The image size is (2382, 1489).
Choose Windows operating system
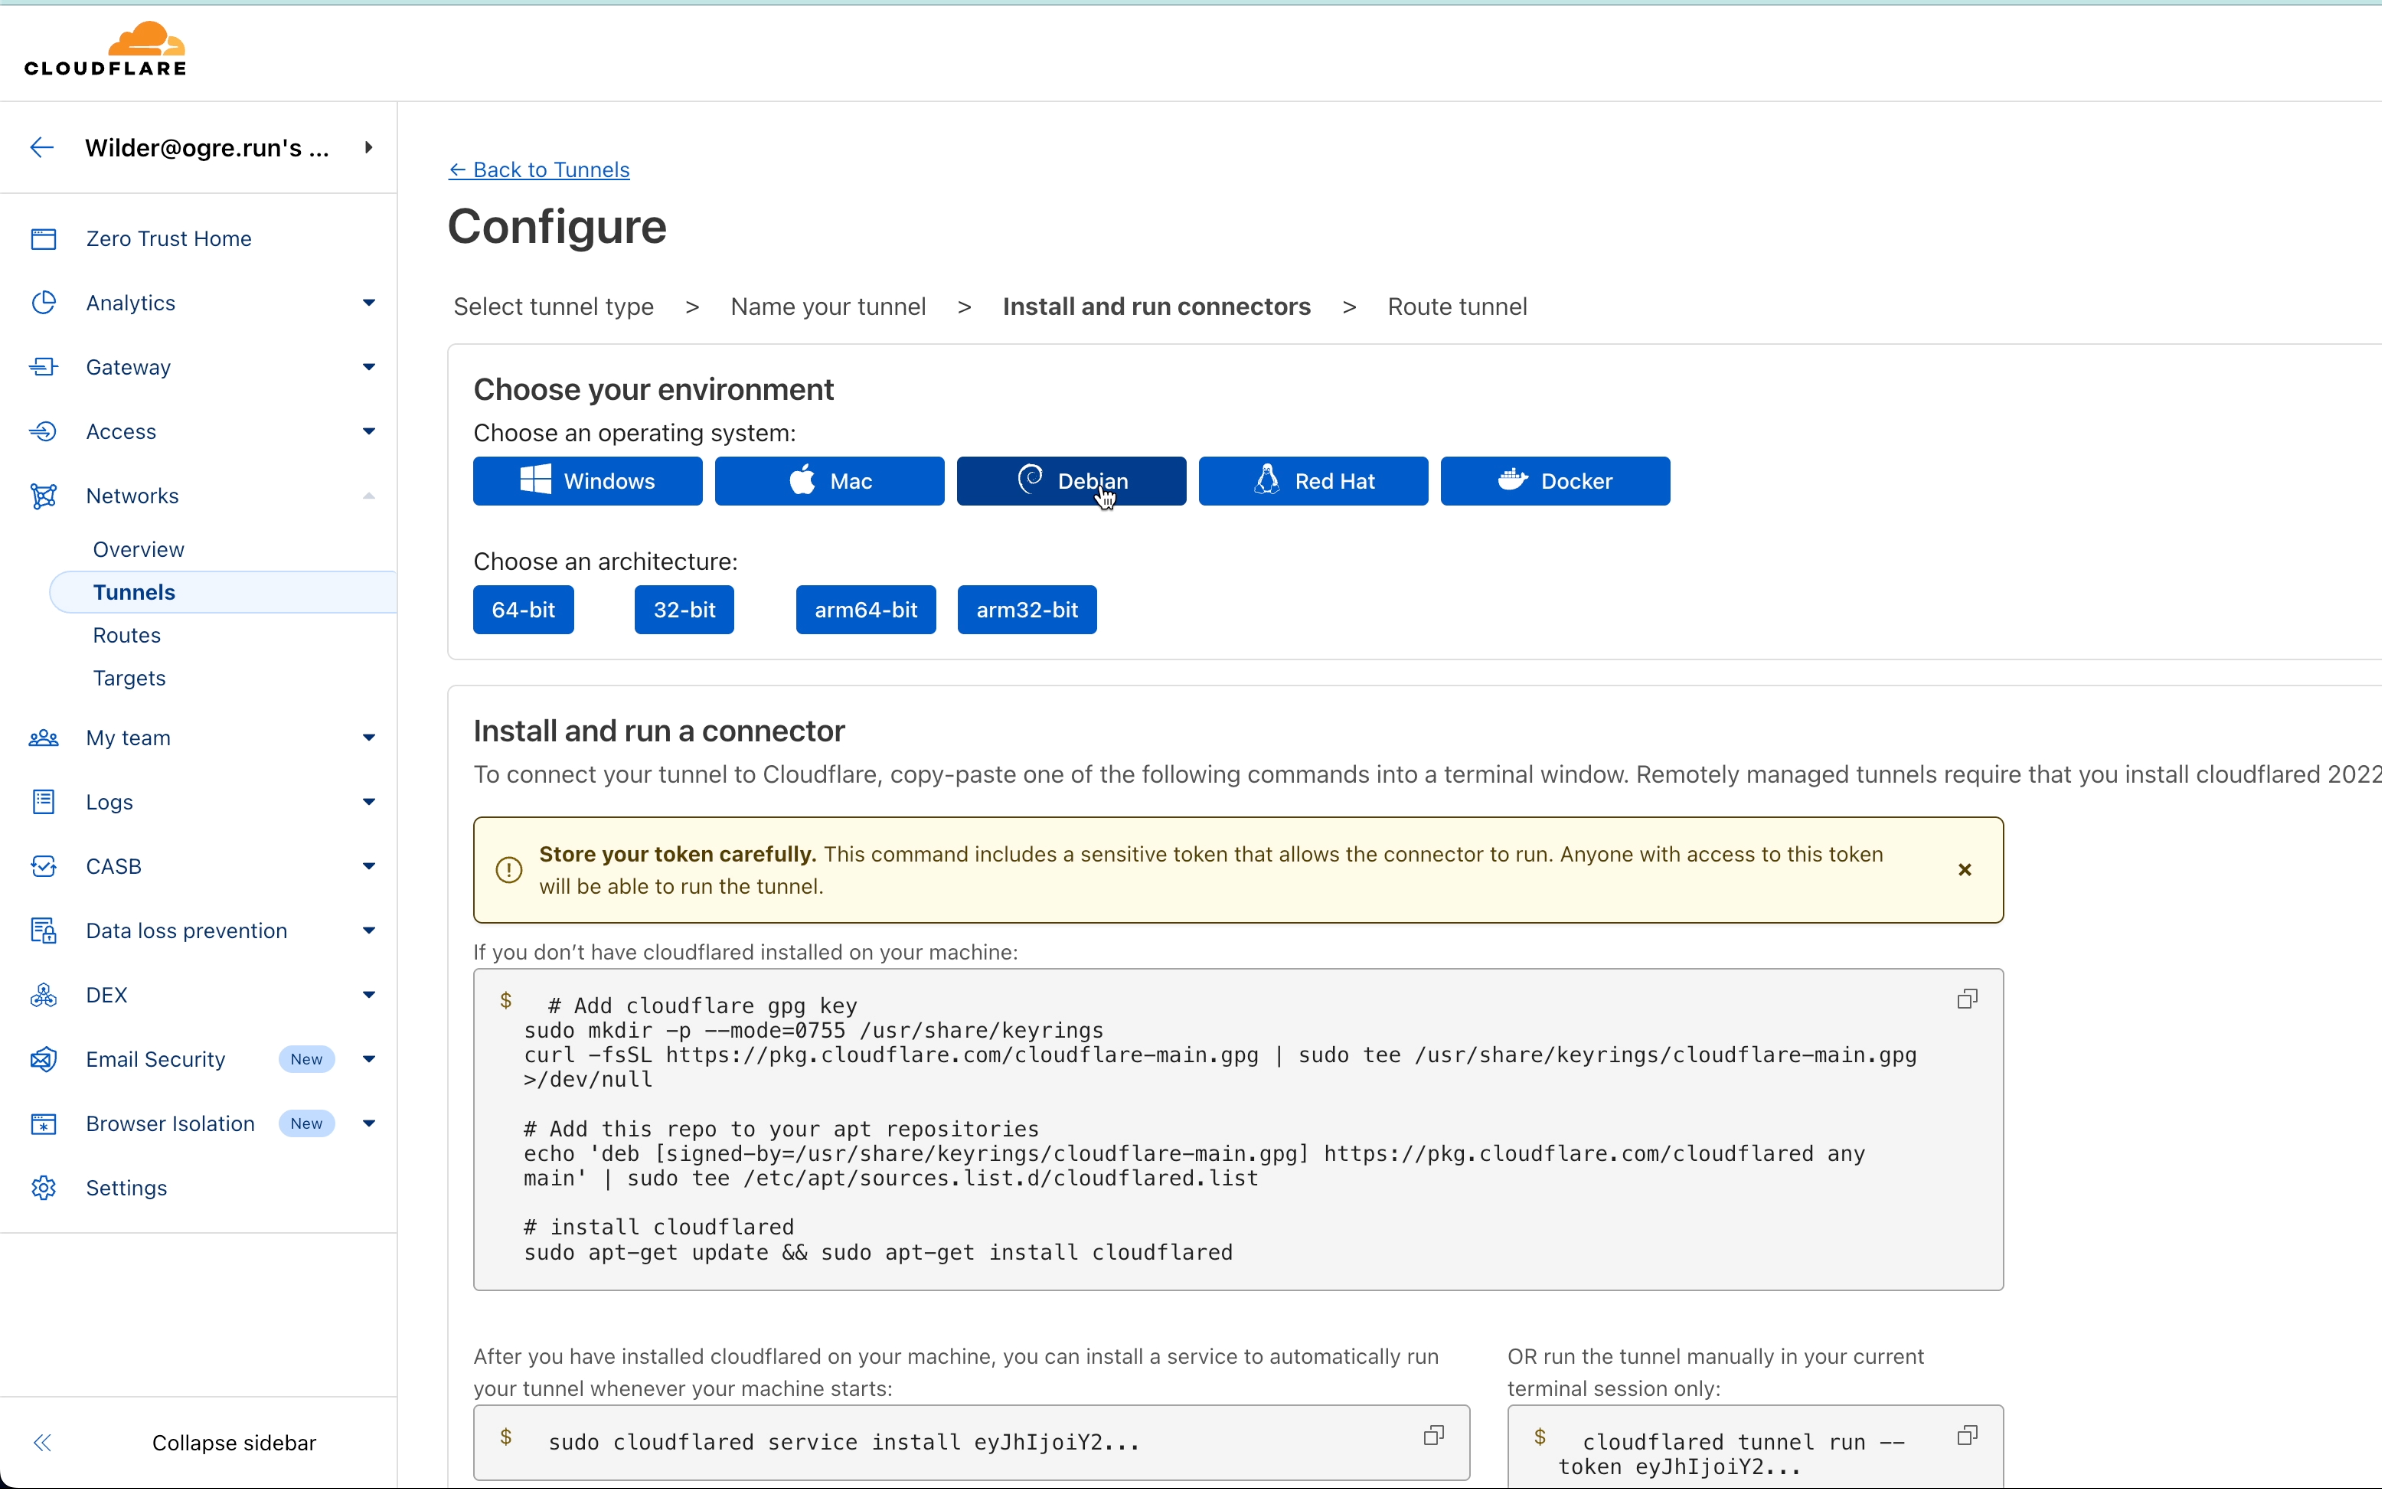pyautogui.click(x=587, y=481)
